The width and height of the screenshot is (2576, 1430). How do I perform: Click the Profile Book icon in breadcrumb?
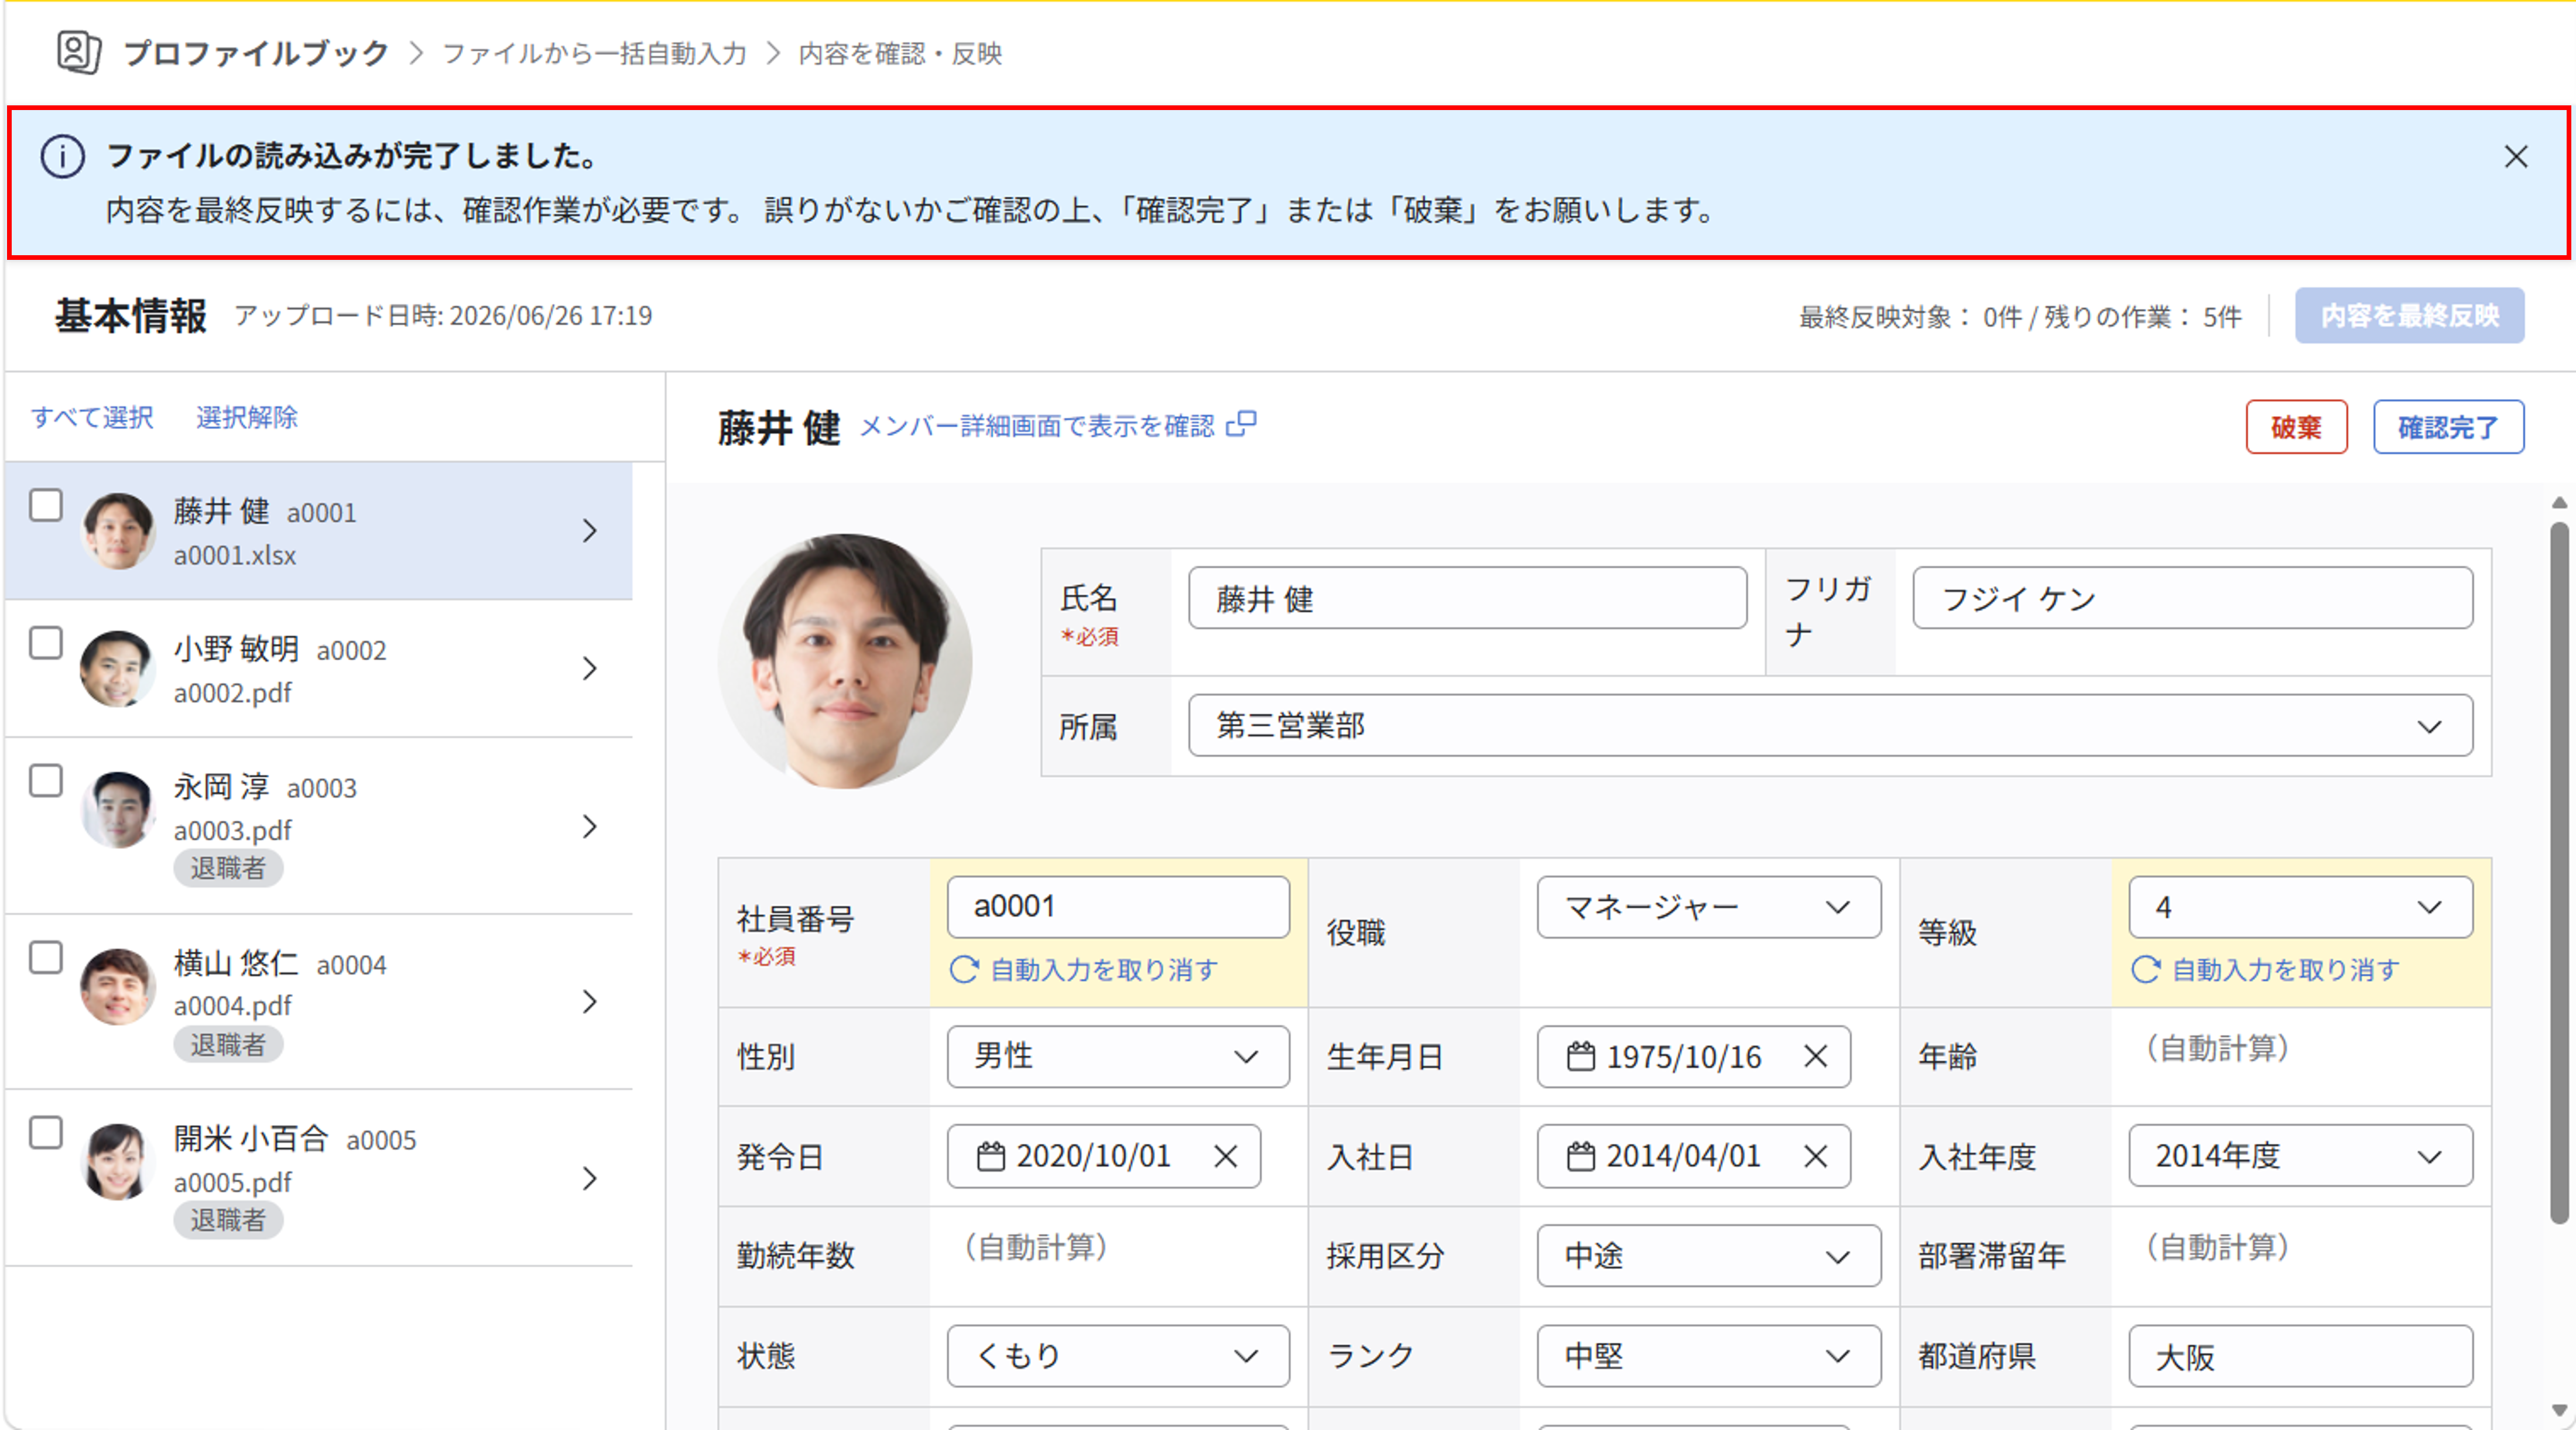tap(78, 52)
